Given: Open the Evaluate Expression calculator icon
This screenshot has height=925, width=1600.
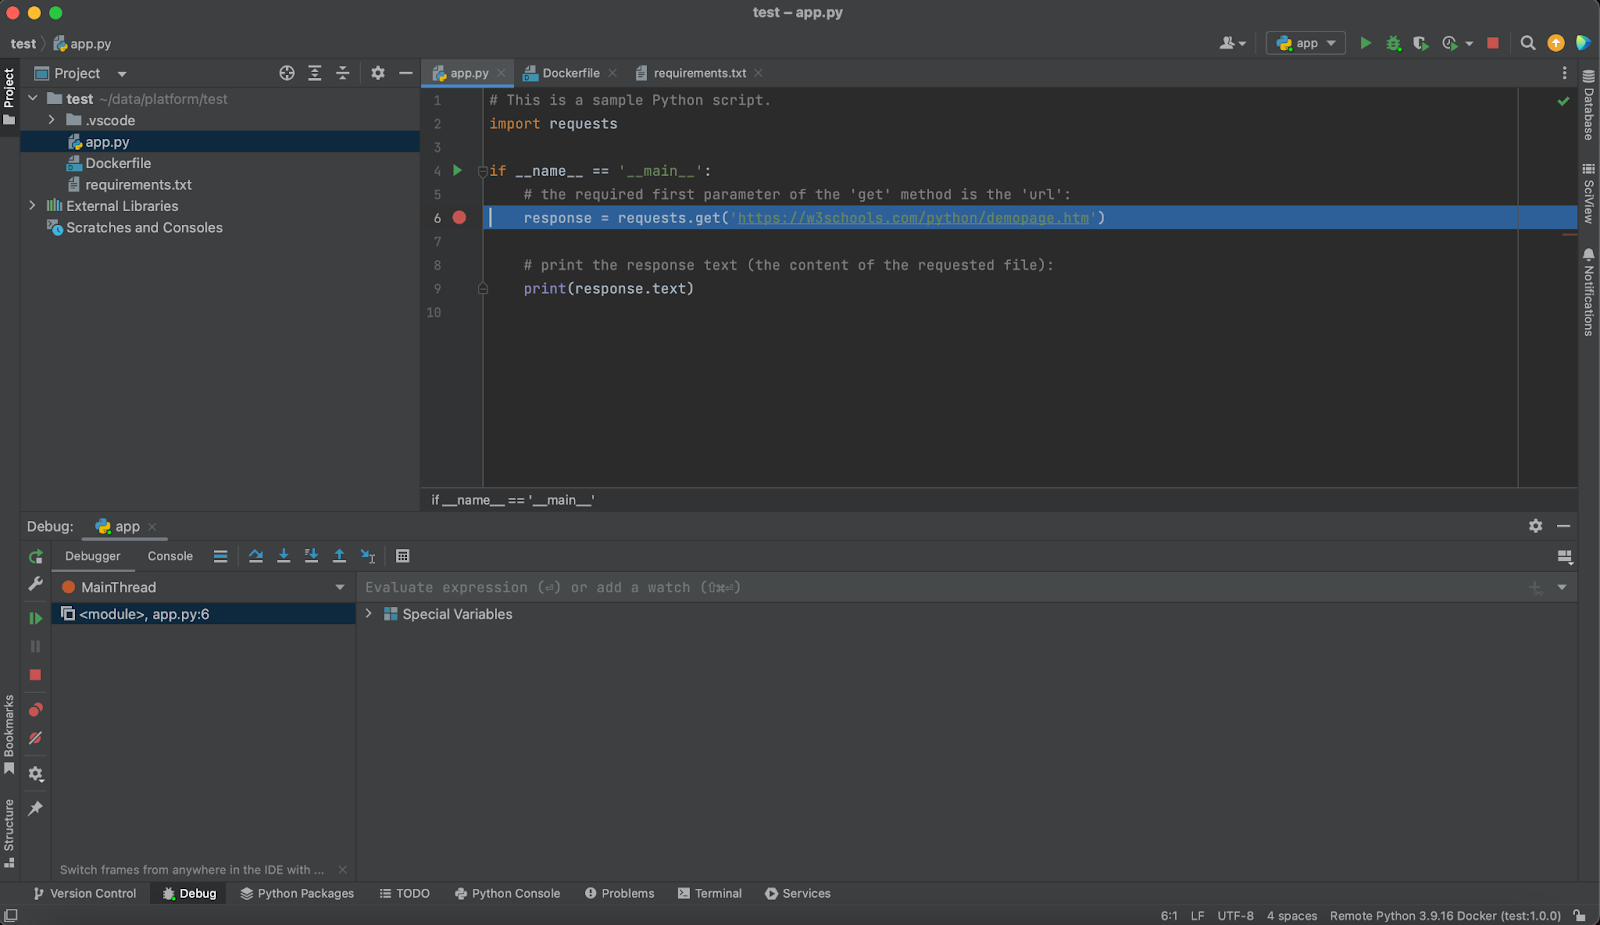Looking at the screenshot, I should point(403,556).
